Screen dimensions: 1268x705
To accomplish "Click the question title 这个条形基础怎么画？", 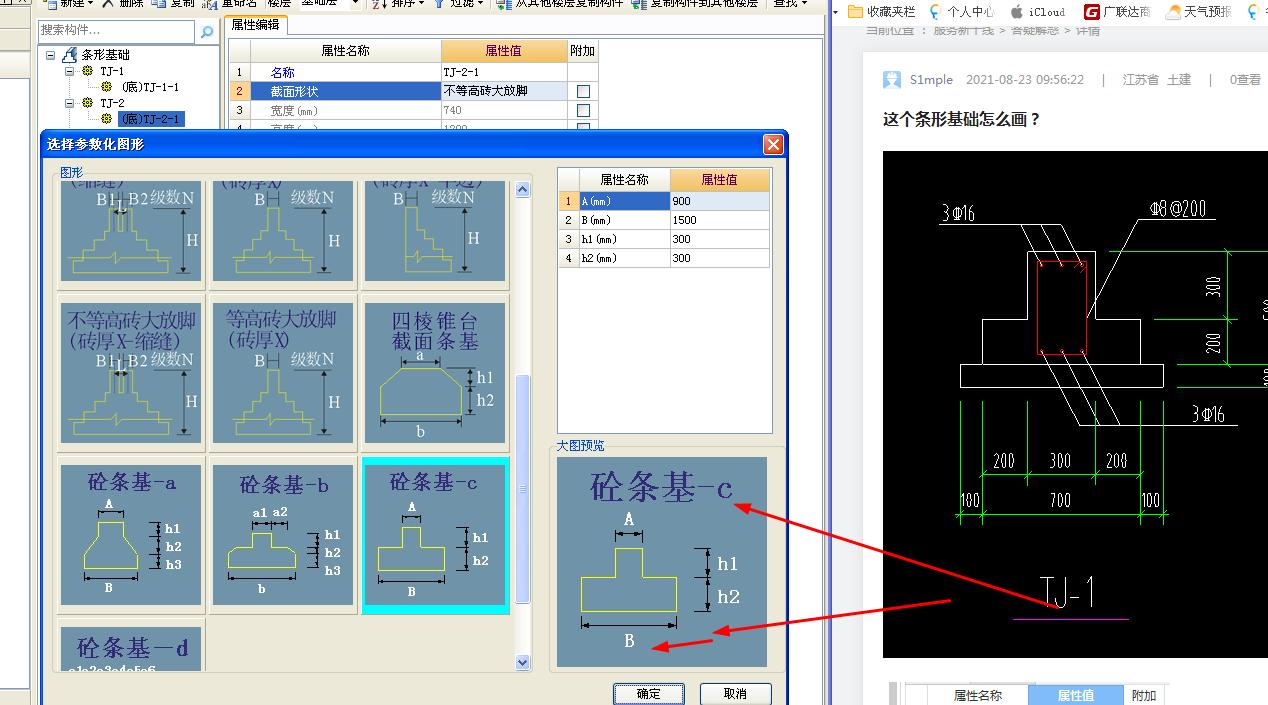I will click(x=962, y=119).
